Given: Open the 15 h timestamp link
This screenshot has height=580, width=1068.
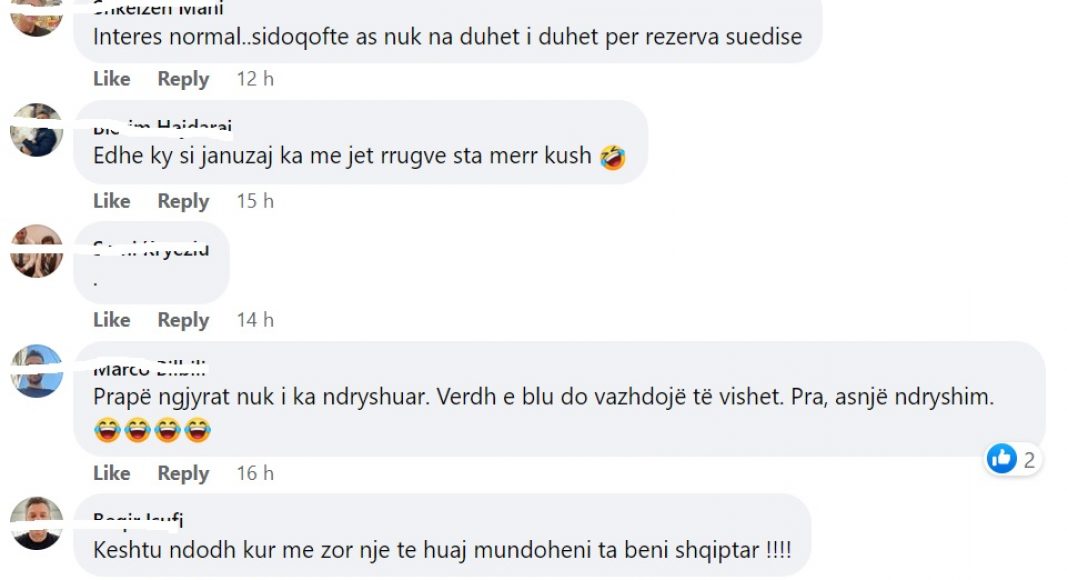Looking at the screenshot, I should [255, 201].
